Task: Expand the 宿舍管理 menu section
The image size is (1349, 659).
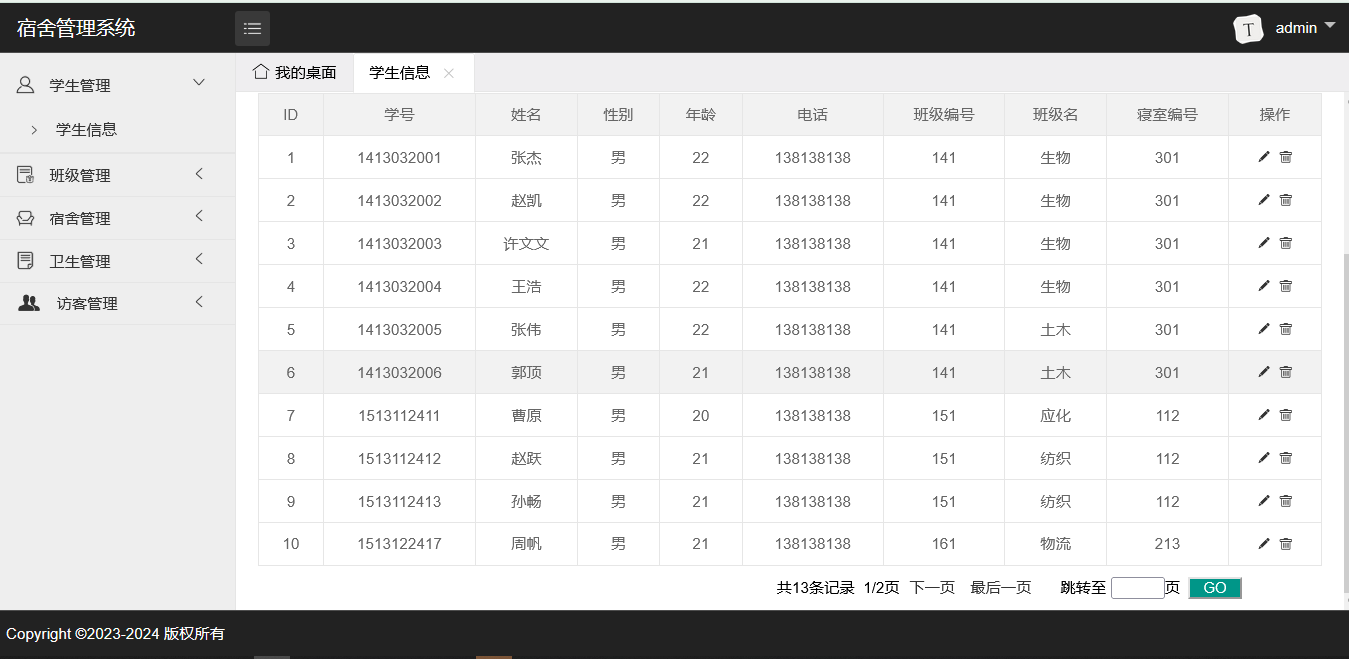Action: click(198, 217)
